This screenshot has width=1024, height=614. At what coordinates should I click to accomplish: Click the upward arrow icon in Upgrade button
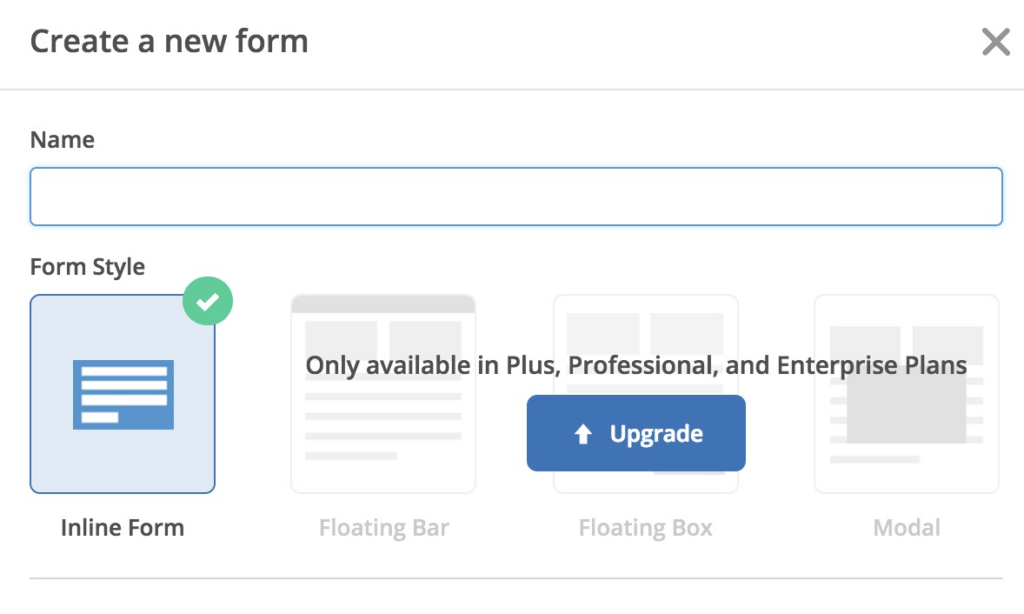pyautogui.click(x=583, y=434)
